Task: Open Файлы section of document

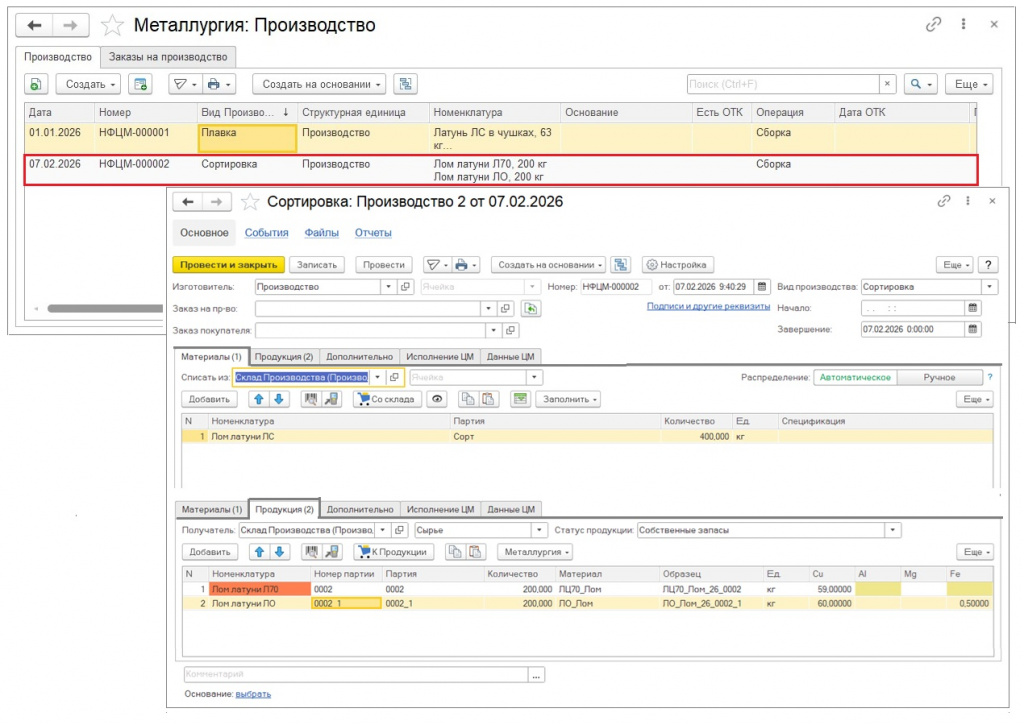Action: point(321,233)
